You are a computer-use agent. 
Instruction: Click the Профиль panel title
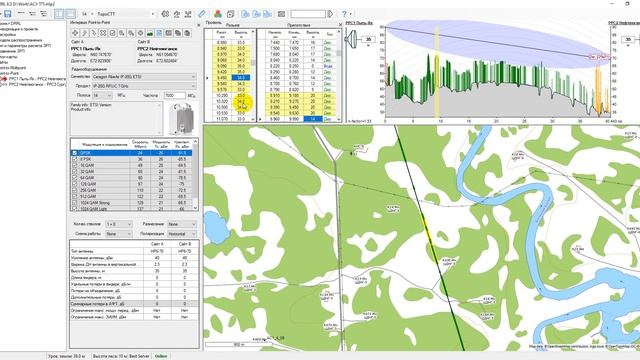point(213,22)
